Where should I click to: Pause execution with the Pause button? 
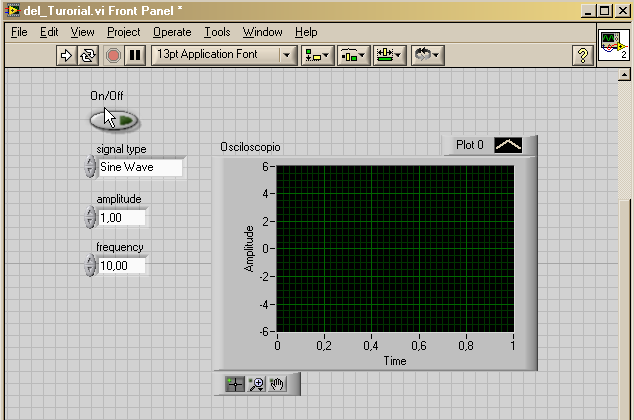point(135,55)
